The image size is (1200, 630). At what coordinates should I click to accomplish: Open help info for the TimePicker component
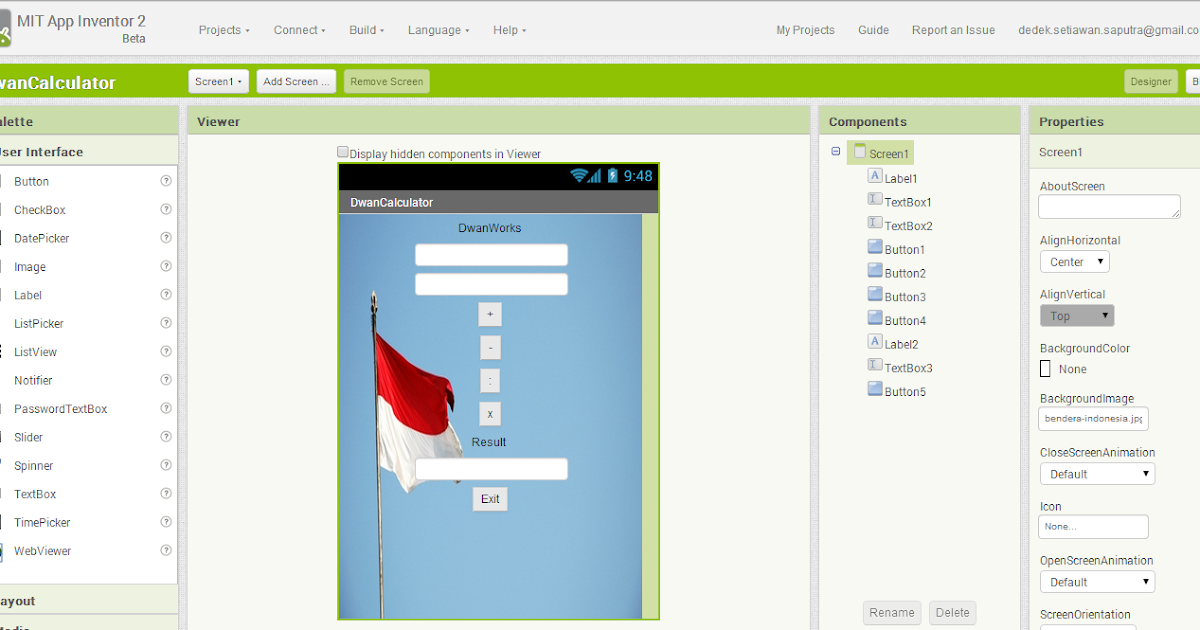tap(167, 522)
